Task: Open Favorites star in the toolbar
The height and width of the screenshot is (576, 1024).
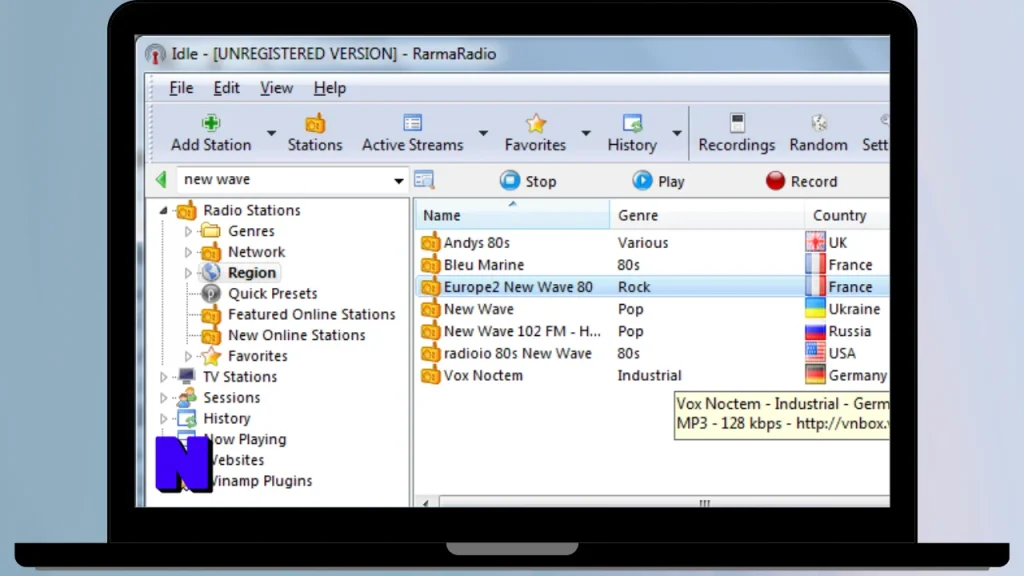Action: pyautogui.click(x=535, y=133)
